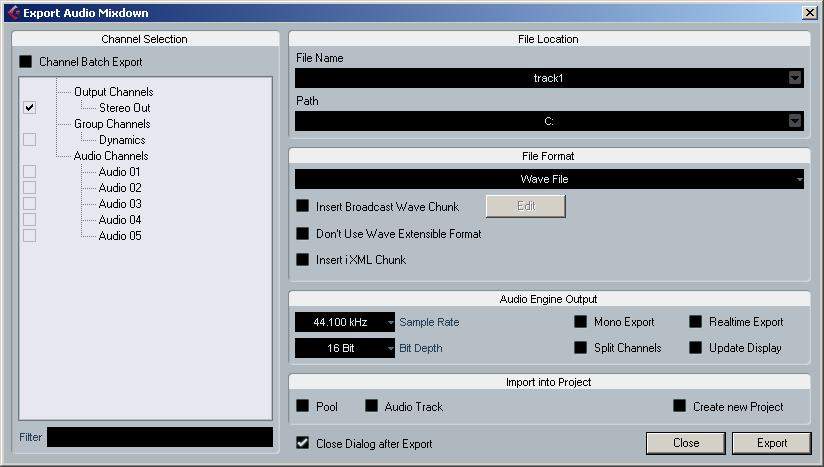Select the Audio 05 tree item
824x467 pixels.
[120, 235]
